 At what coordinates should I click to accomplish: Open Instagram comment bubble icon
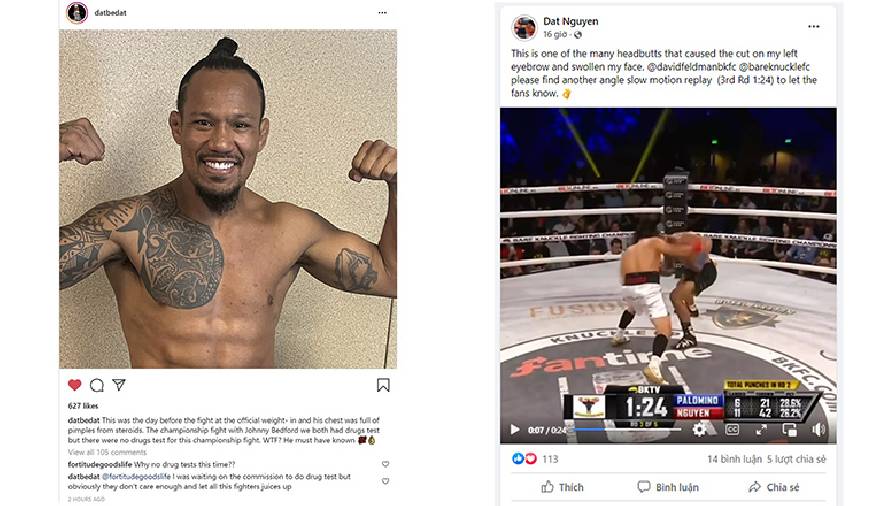pyautogui.click(x=97, y=385)
